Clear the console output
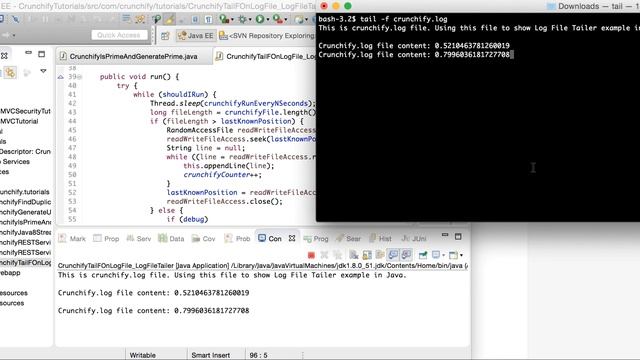Image resolution: width=640 pixels, height=360 pixels. (354, 255)
